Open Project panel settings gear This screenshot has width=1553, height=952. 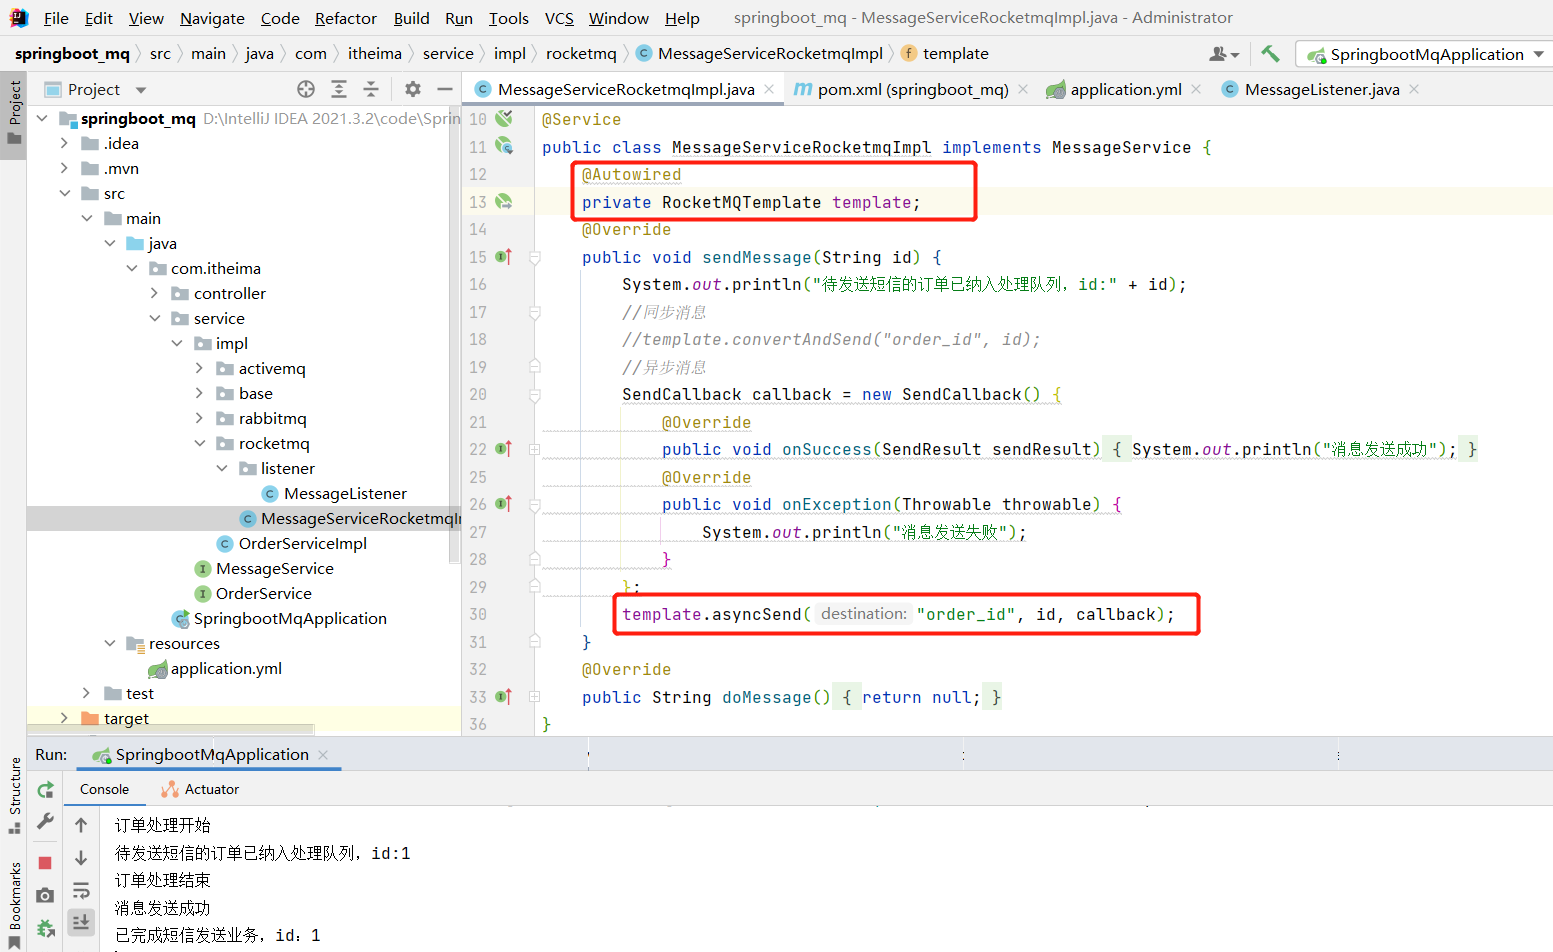tap(413, 89)
